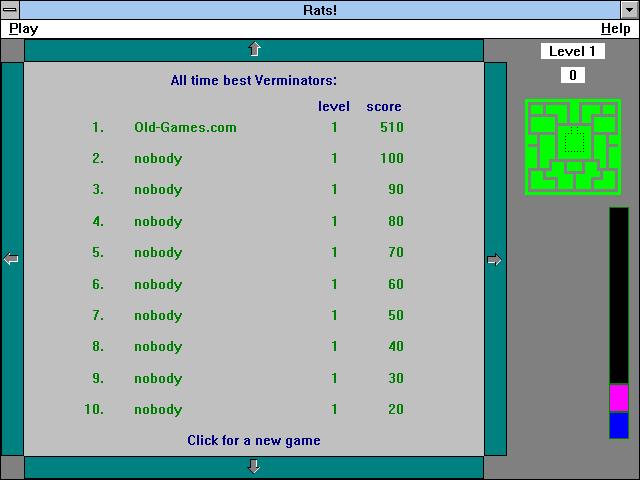Click the score box showing 0
The height and width of the screenshot is (480, 640).
[573, 75]
